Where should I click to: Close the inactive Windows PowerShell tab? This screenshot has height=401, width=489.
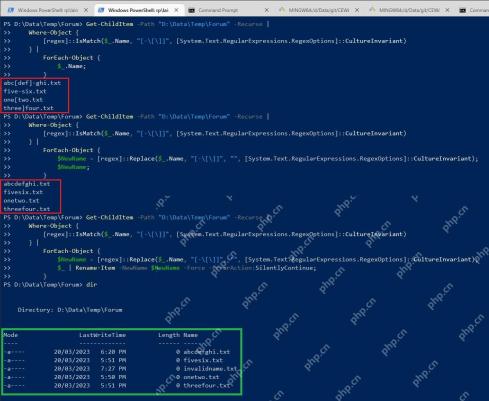click(86, 10)
